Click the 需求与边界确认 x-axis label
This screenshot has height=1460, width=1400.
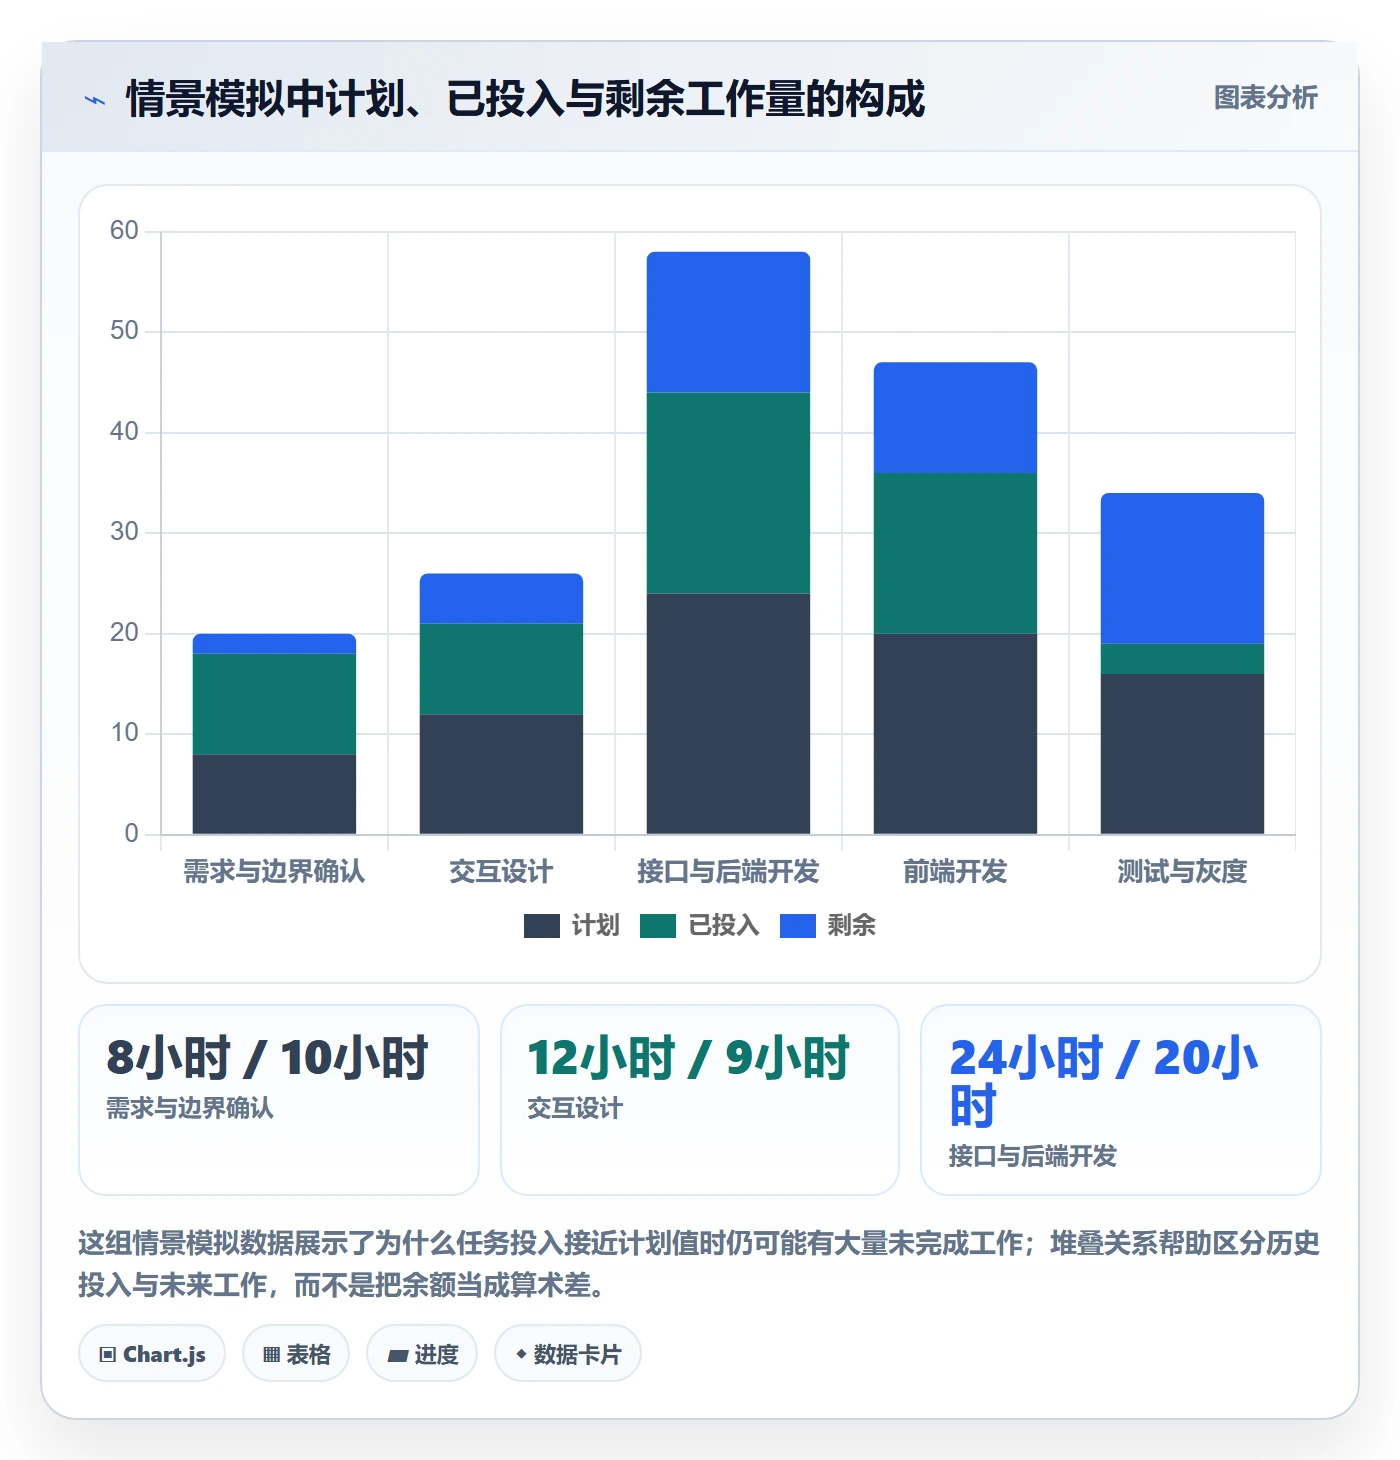click(x=274, y=872)
